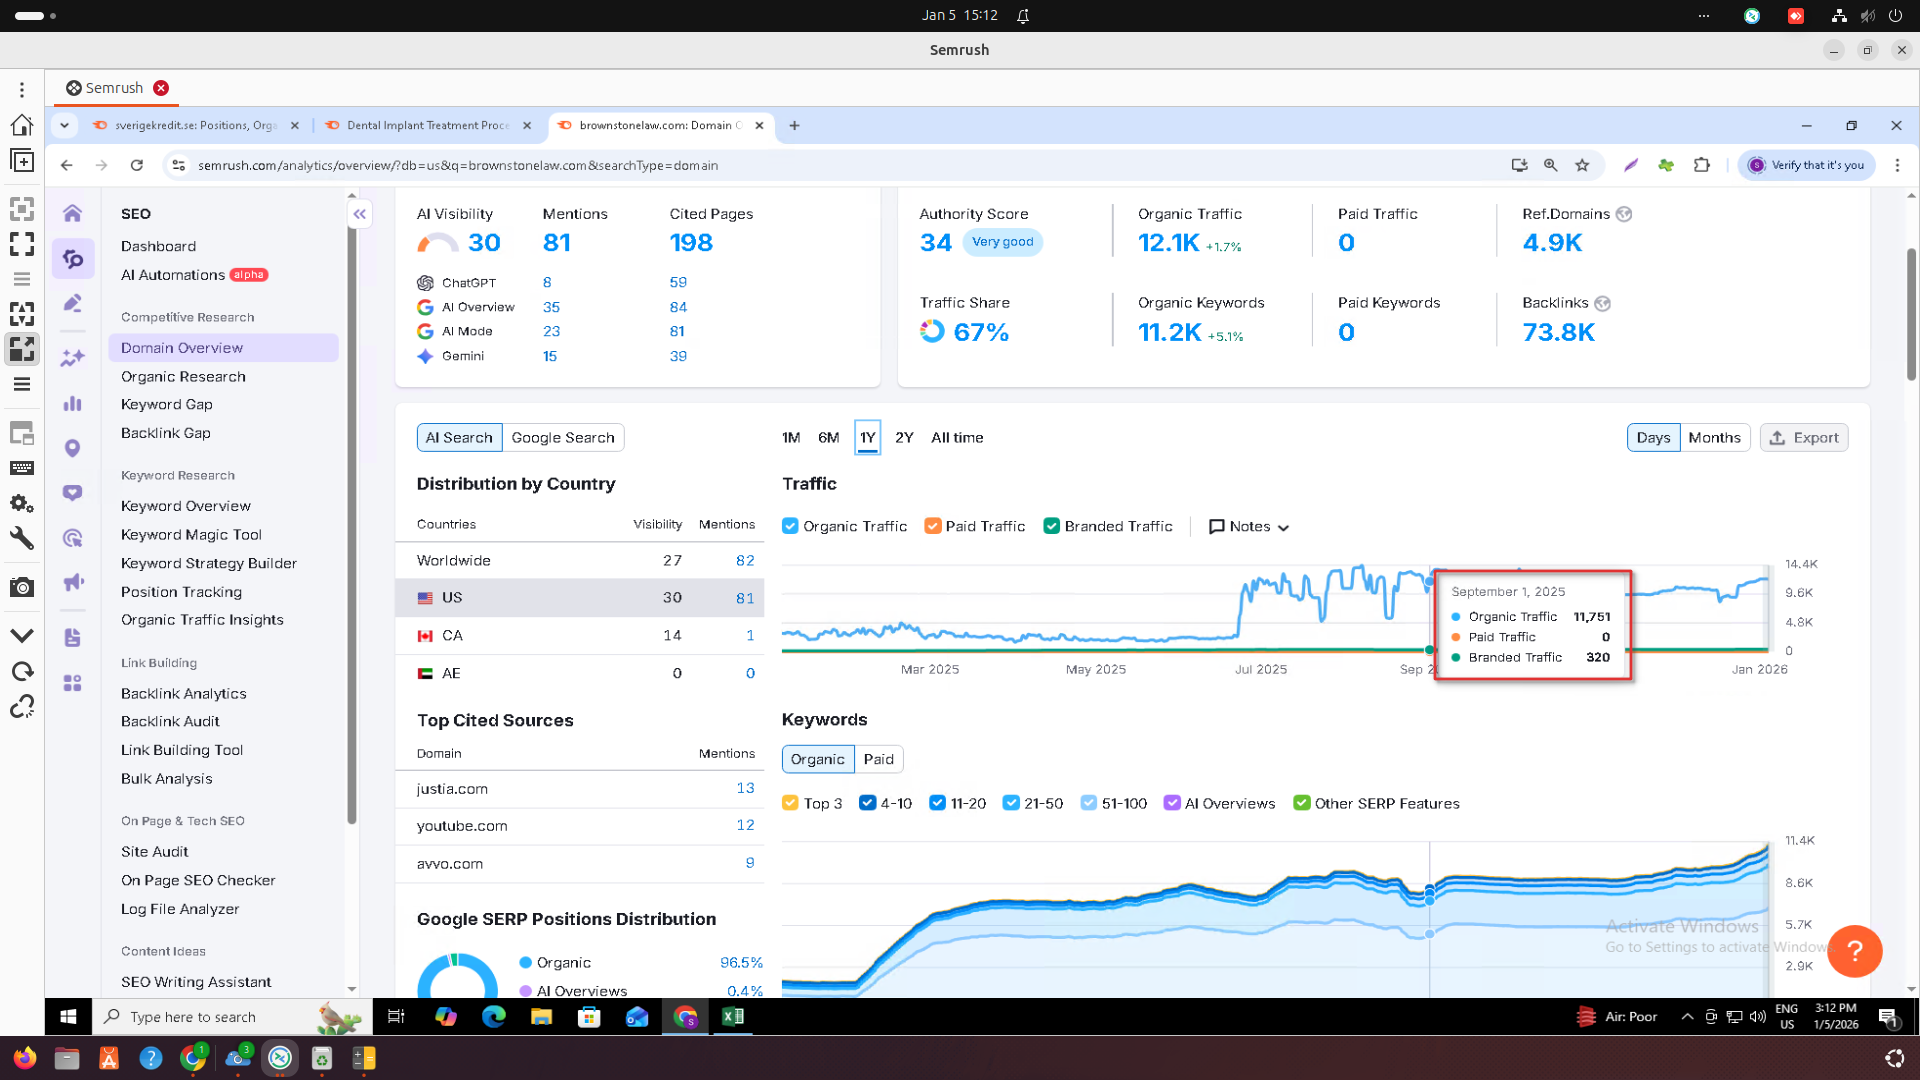
Task: Open the Content pencil sidebar icon
Action: pyautogui.click(x=72, y=303)
